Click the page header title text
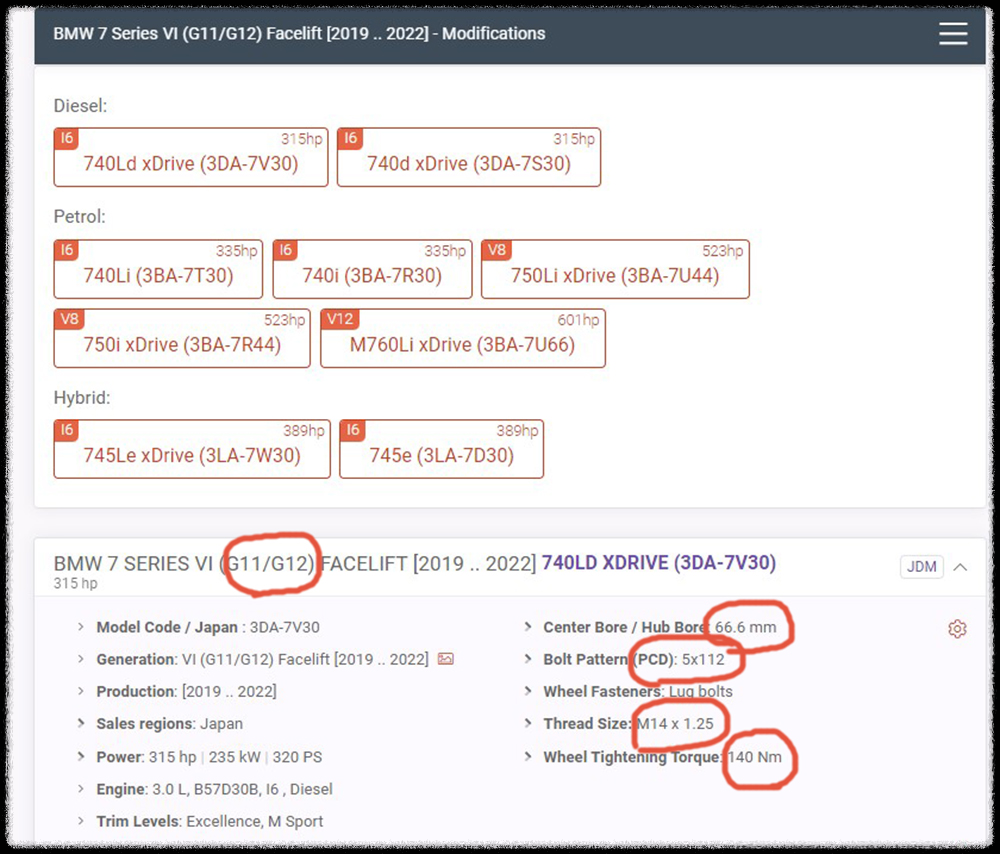The height and width of the screenshot is (854, 1000). 299,33
